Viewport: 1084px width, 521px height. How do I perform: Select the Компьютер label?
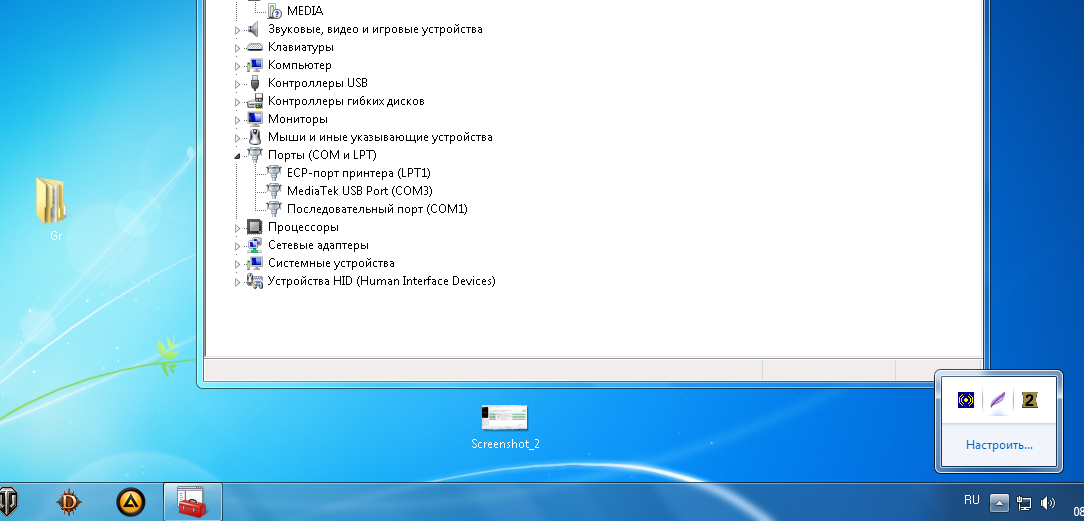pos(300,65)
